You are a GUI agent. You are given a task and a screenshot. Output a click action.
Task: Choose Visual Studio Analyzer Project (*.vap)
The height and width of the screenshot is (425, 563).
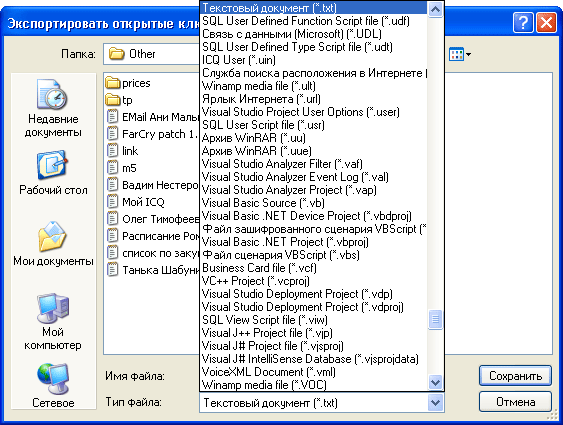(x=313, y=190)
